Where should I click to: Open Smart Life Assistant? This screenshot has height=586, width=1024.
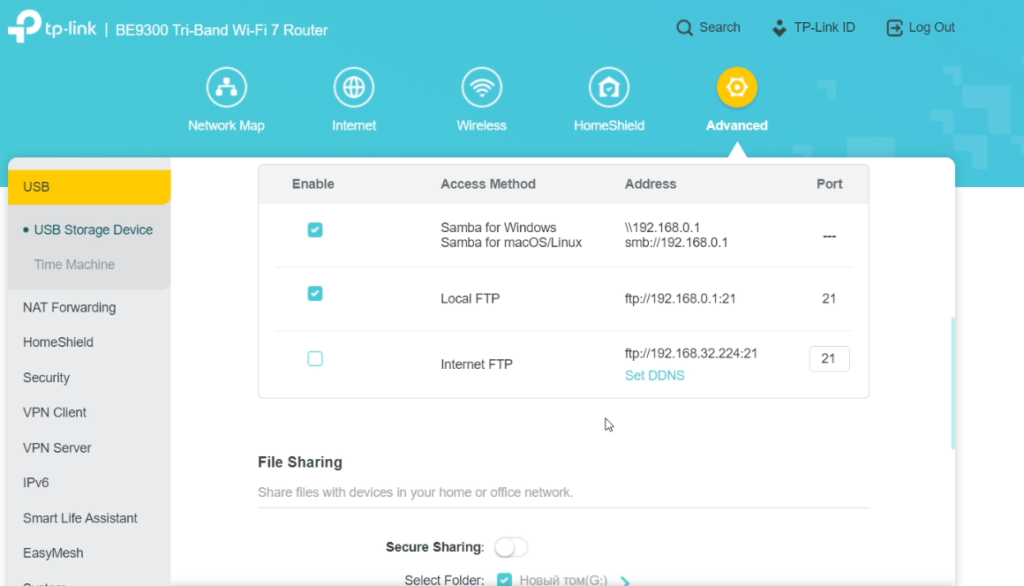point(80,518)
